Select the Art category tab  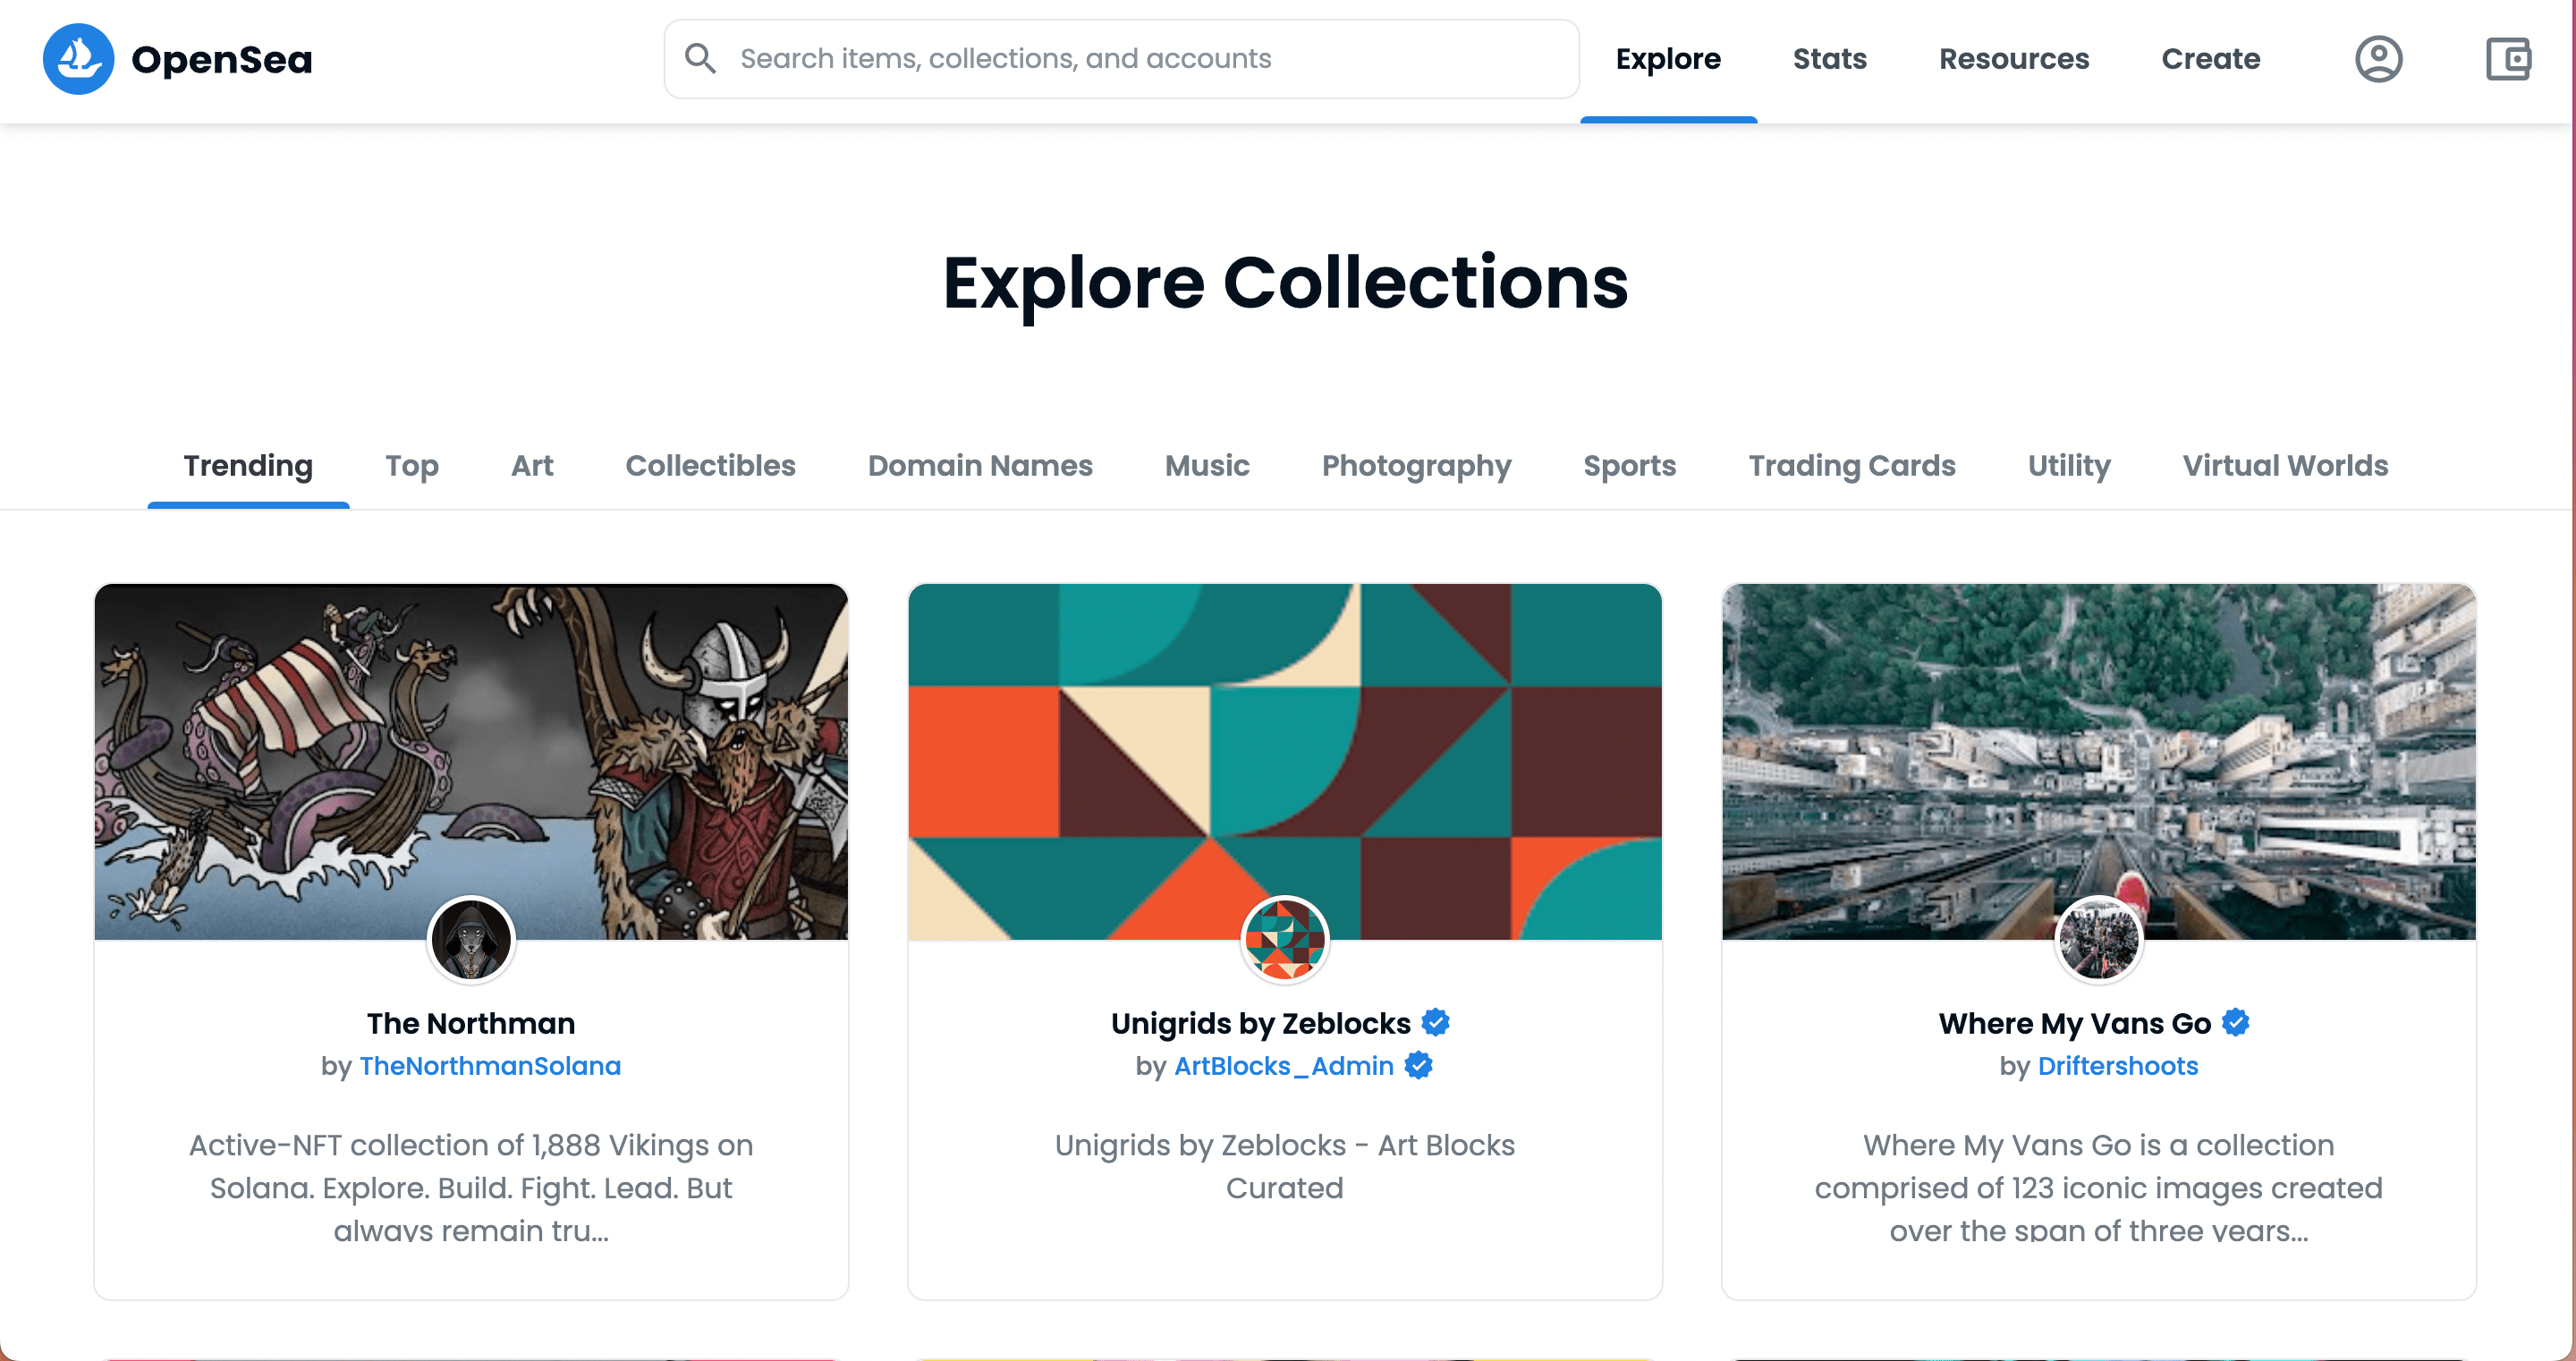532,466
